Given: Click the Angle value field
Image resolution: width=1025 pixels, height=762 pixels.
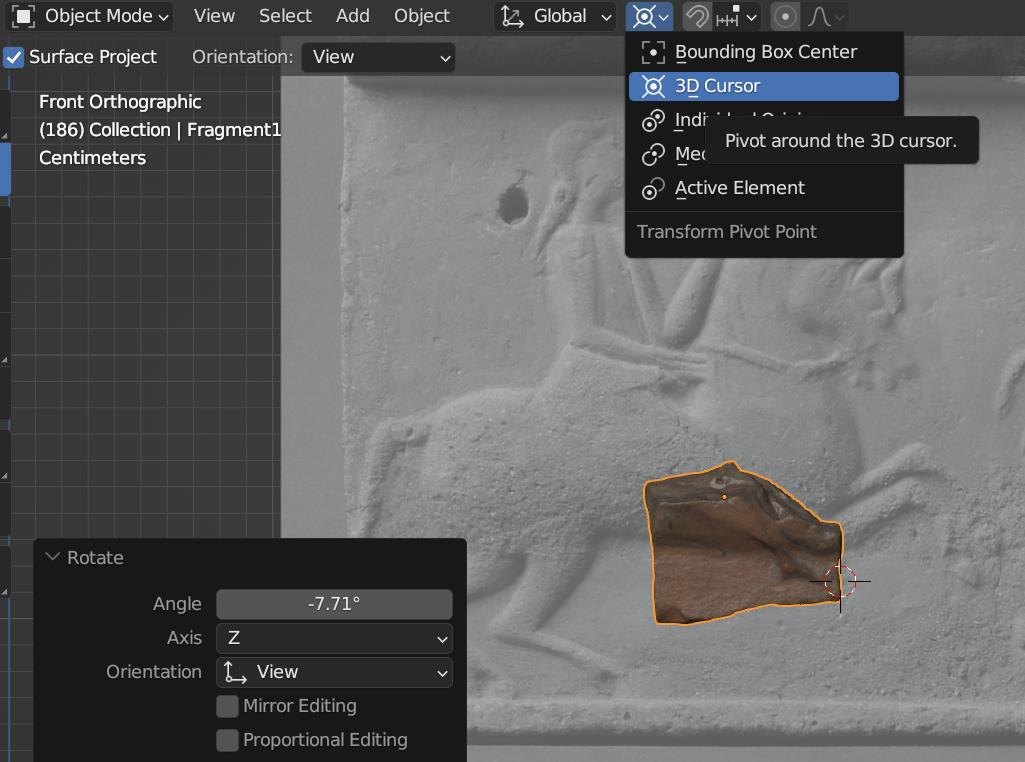Looking at the screenshot, I should (x=334, y=604).
